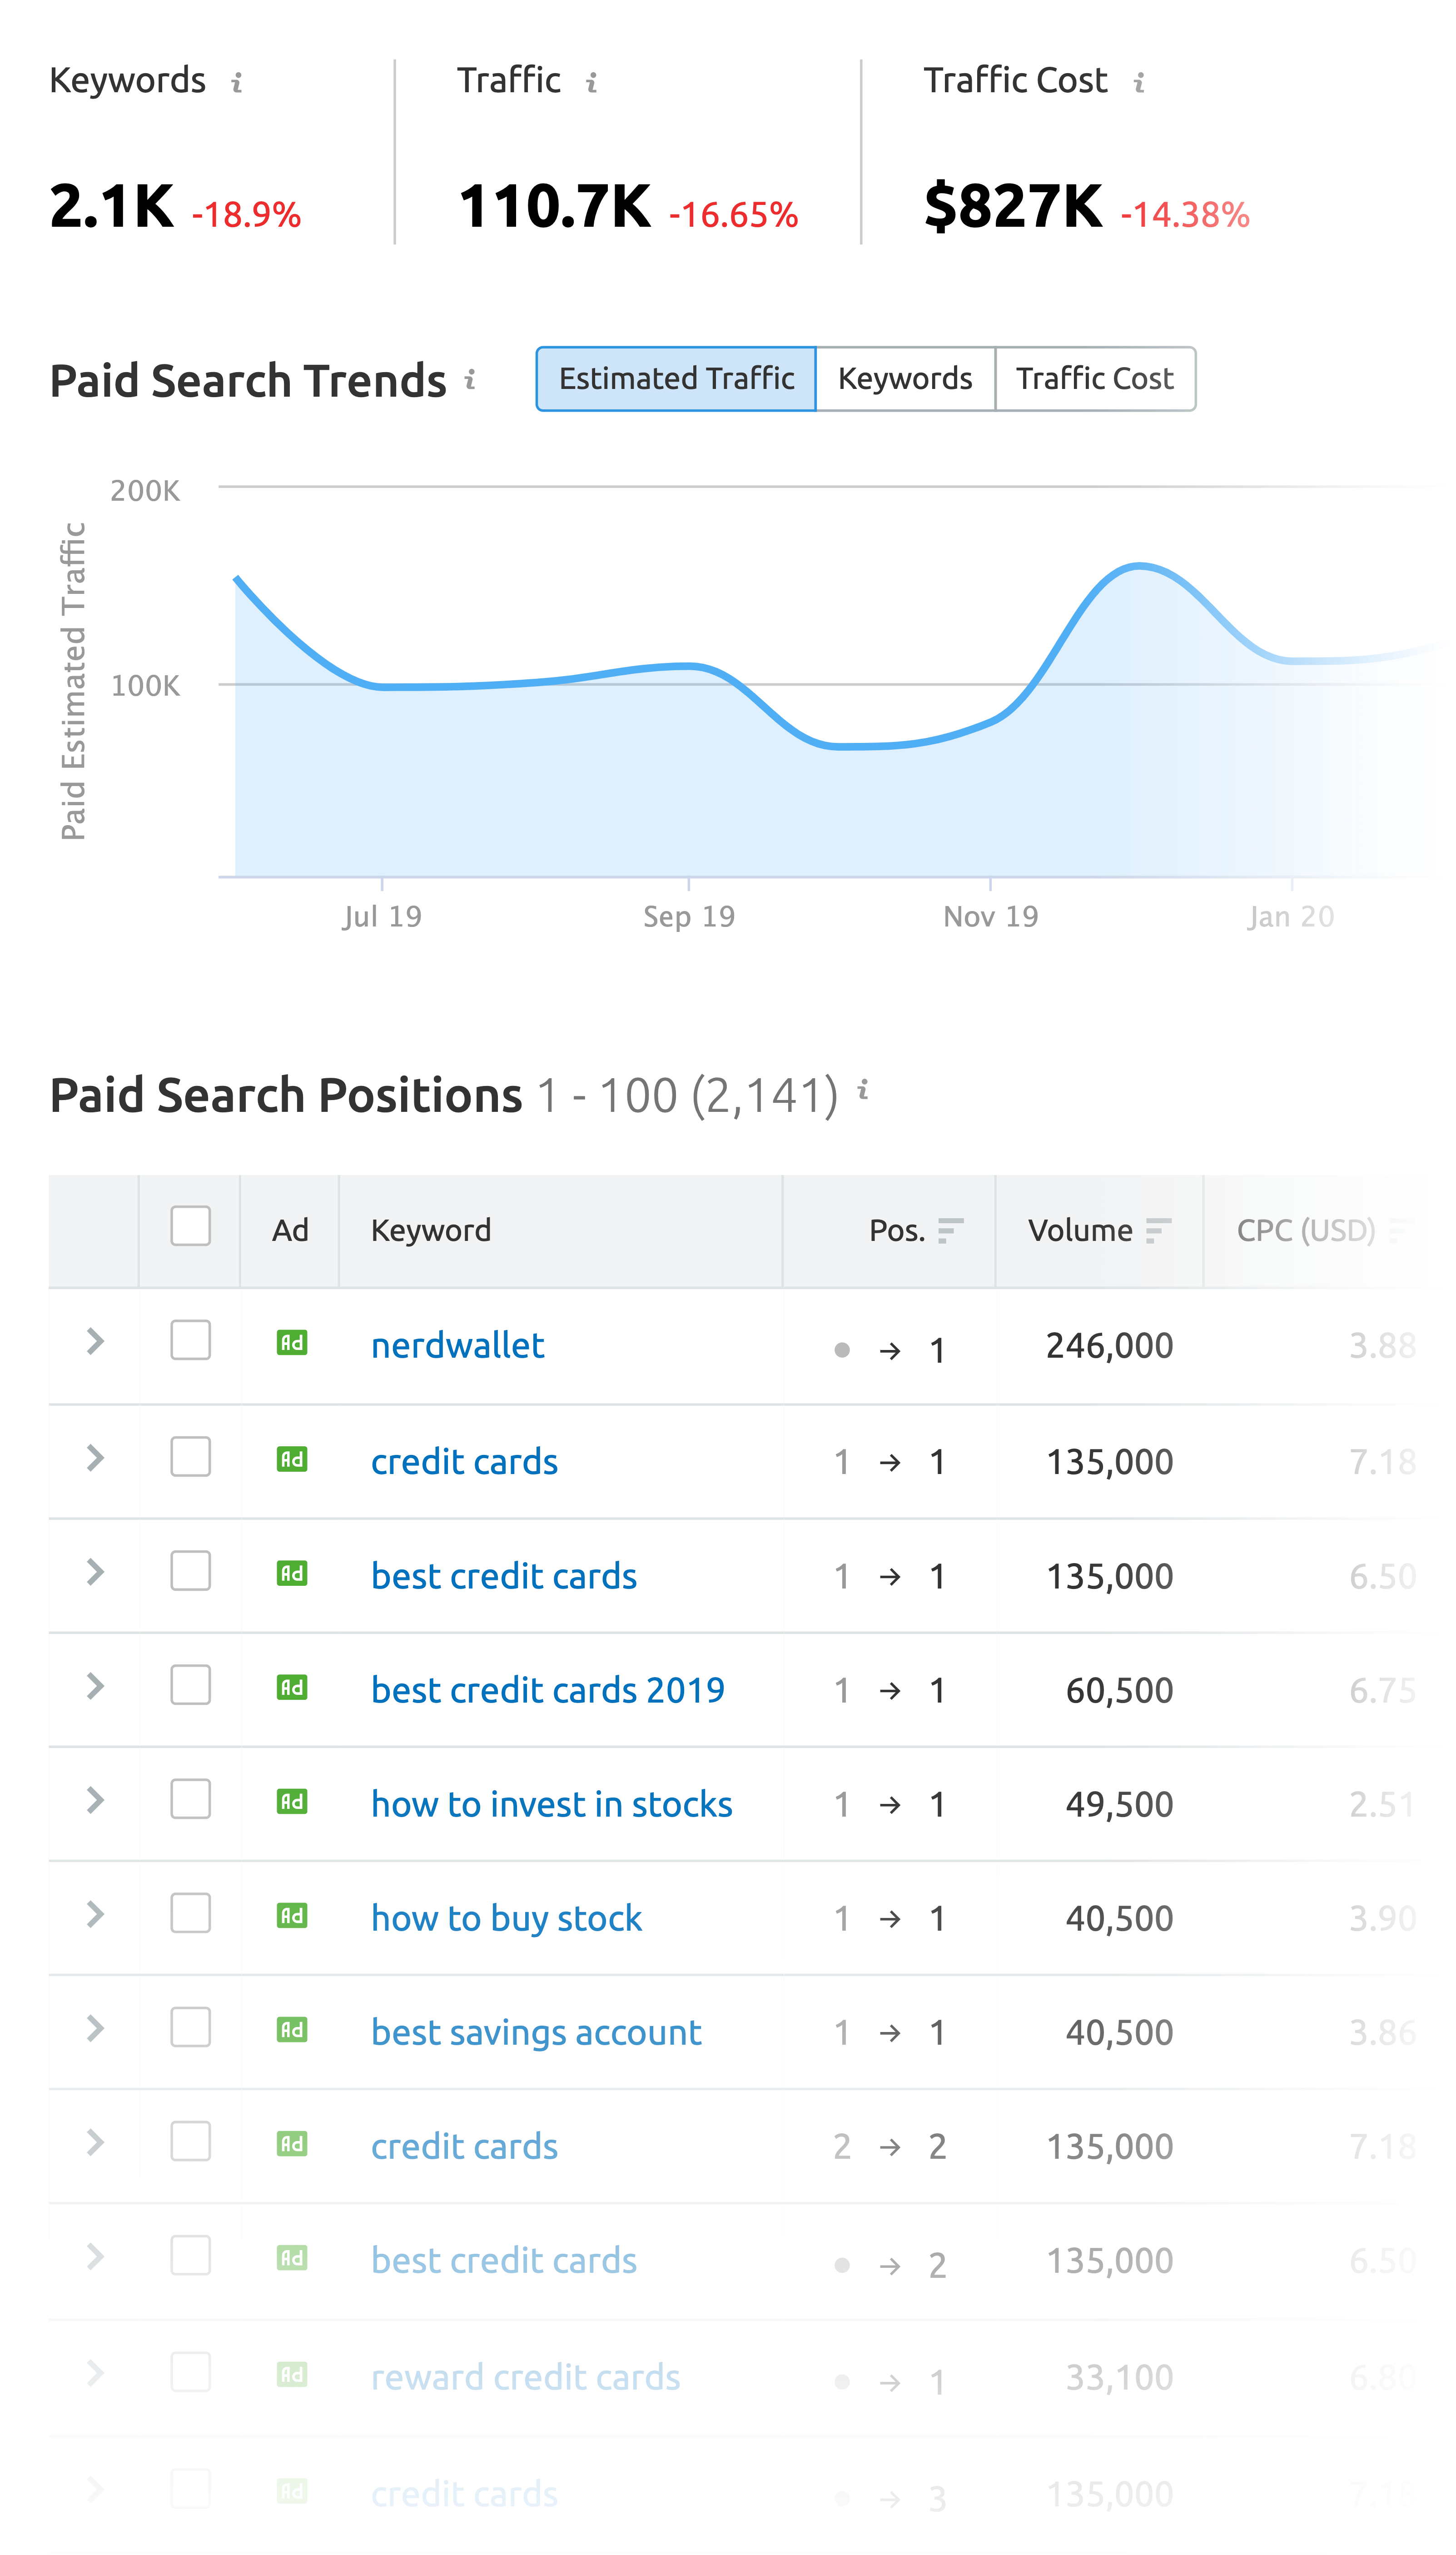
Task: Expand the best savings account row
Action: 95,2028
